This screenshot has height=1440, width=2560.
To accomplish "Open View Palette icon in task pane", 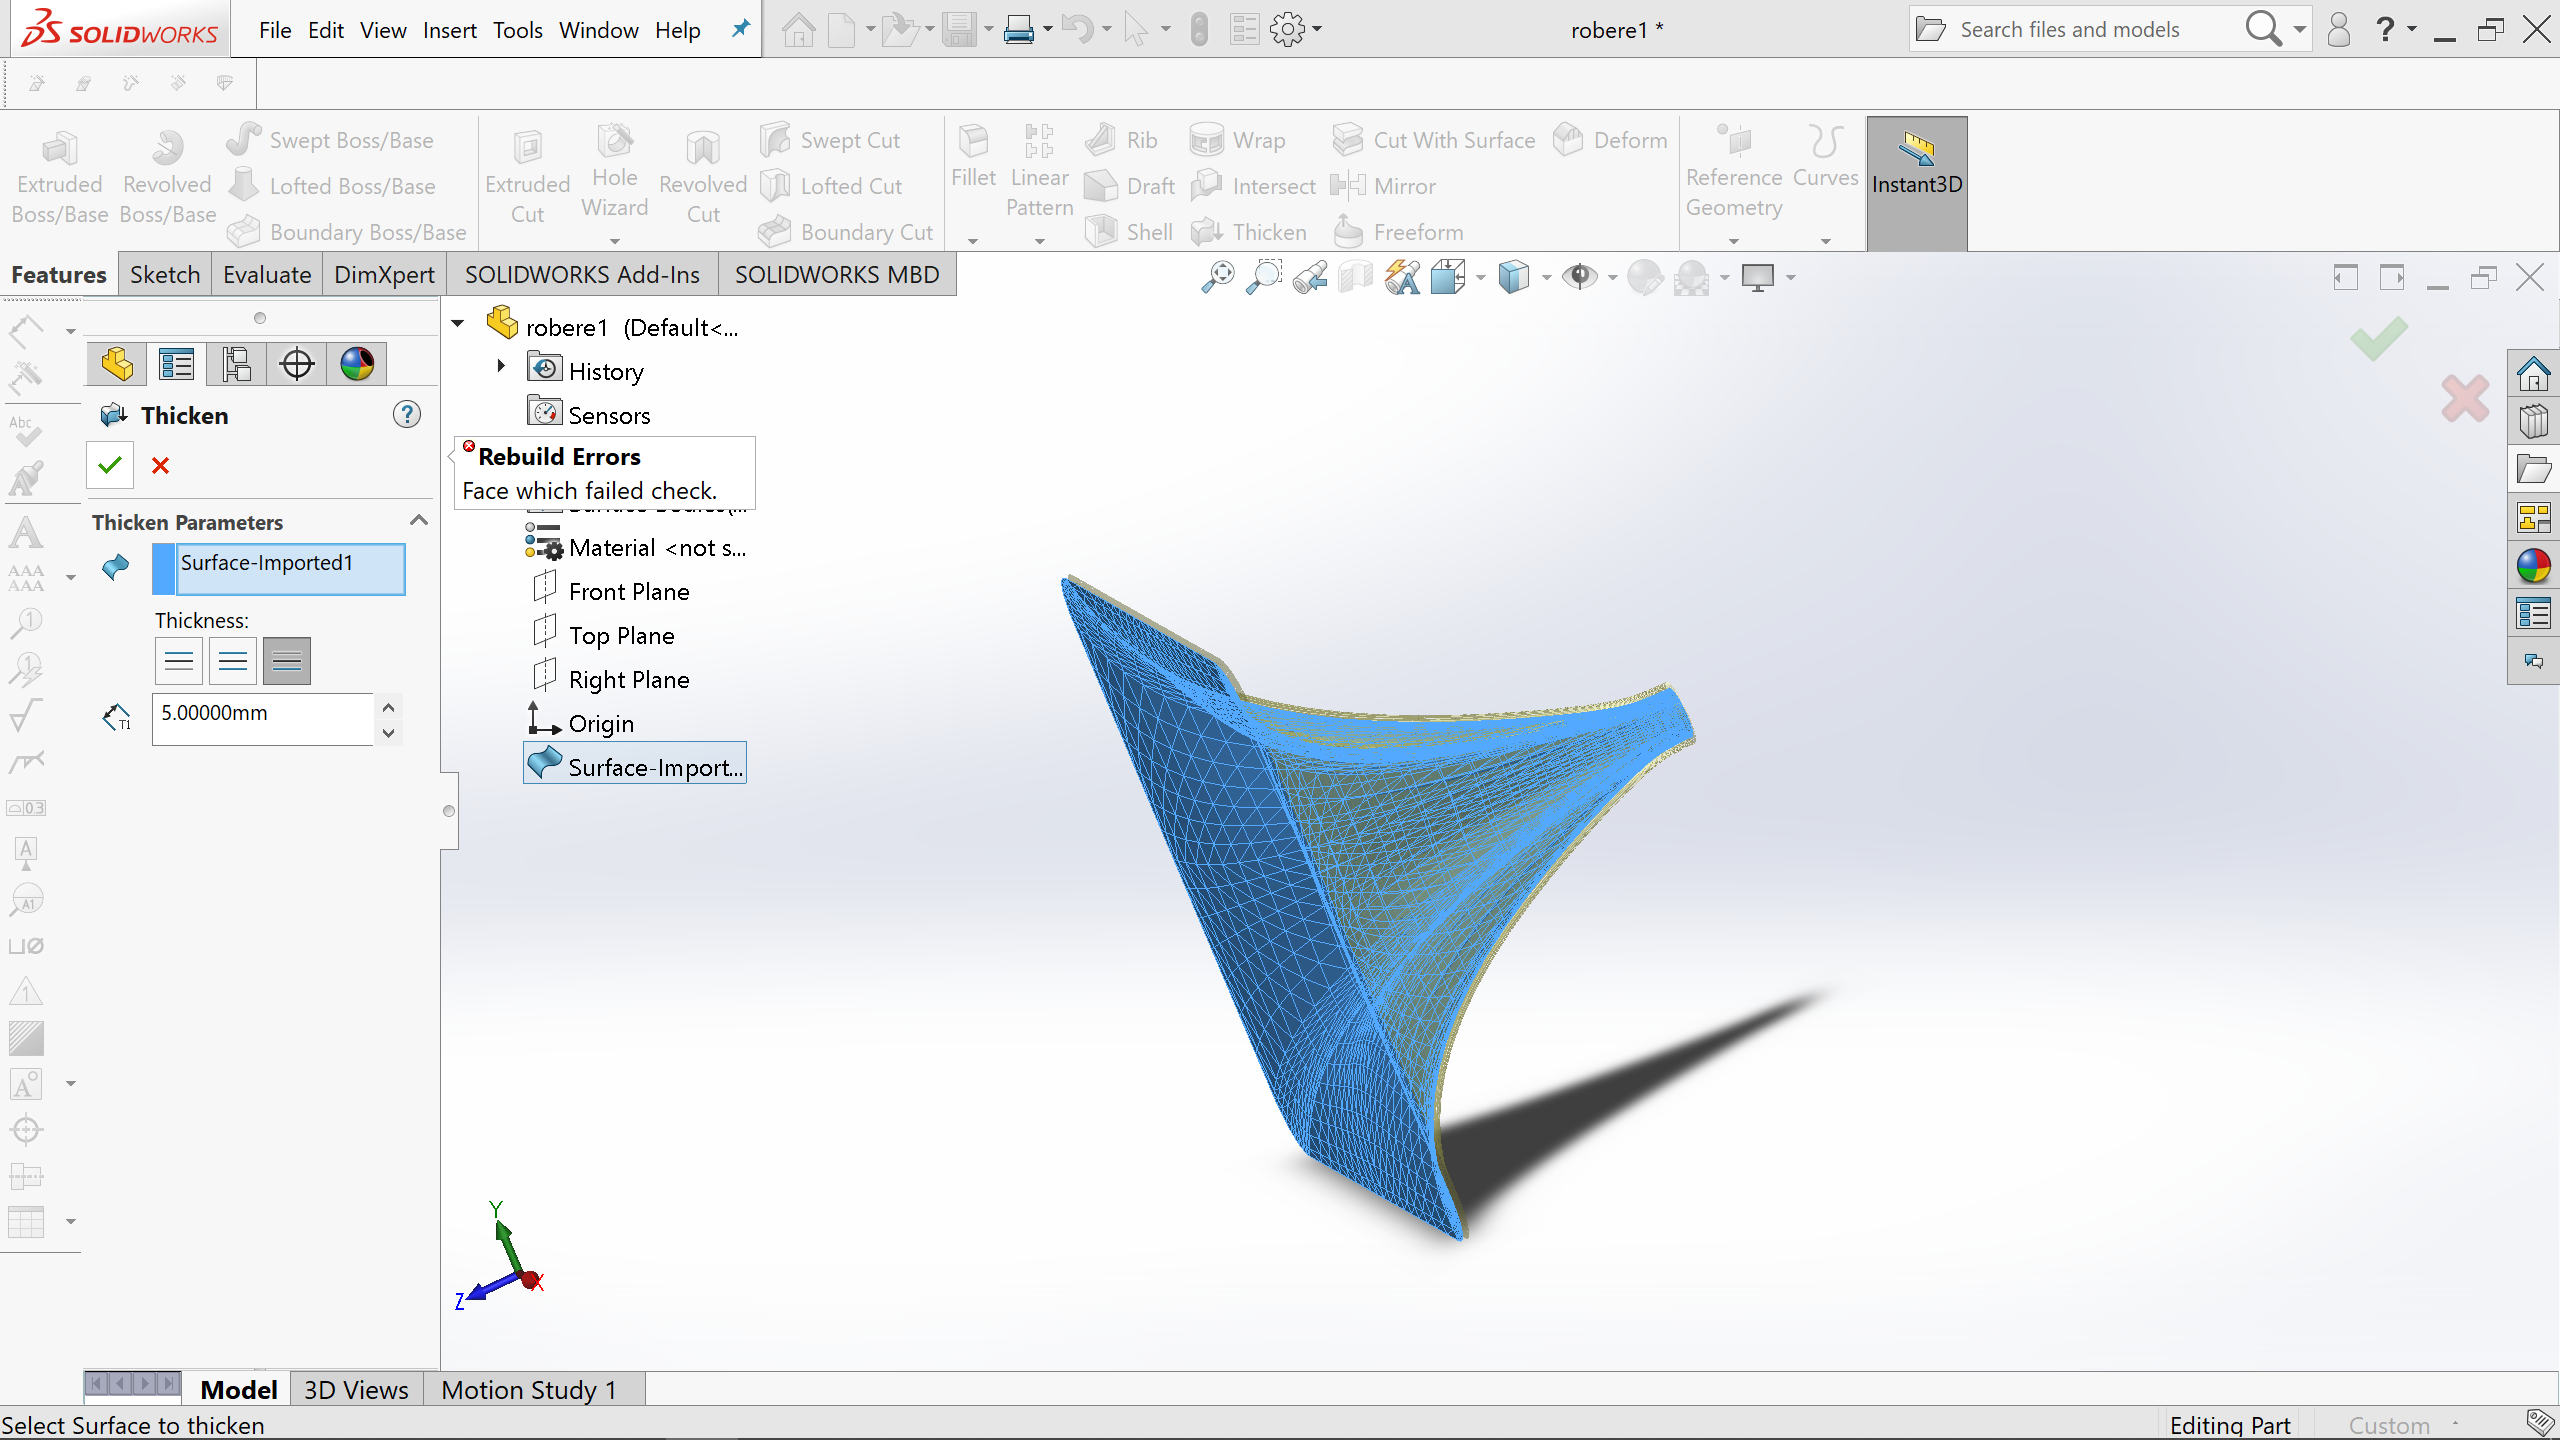I will pos(2534,517).
